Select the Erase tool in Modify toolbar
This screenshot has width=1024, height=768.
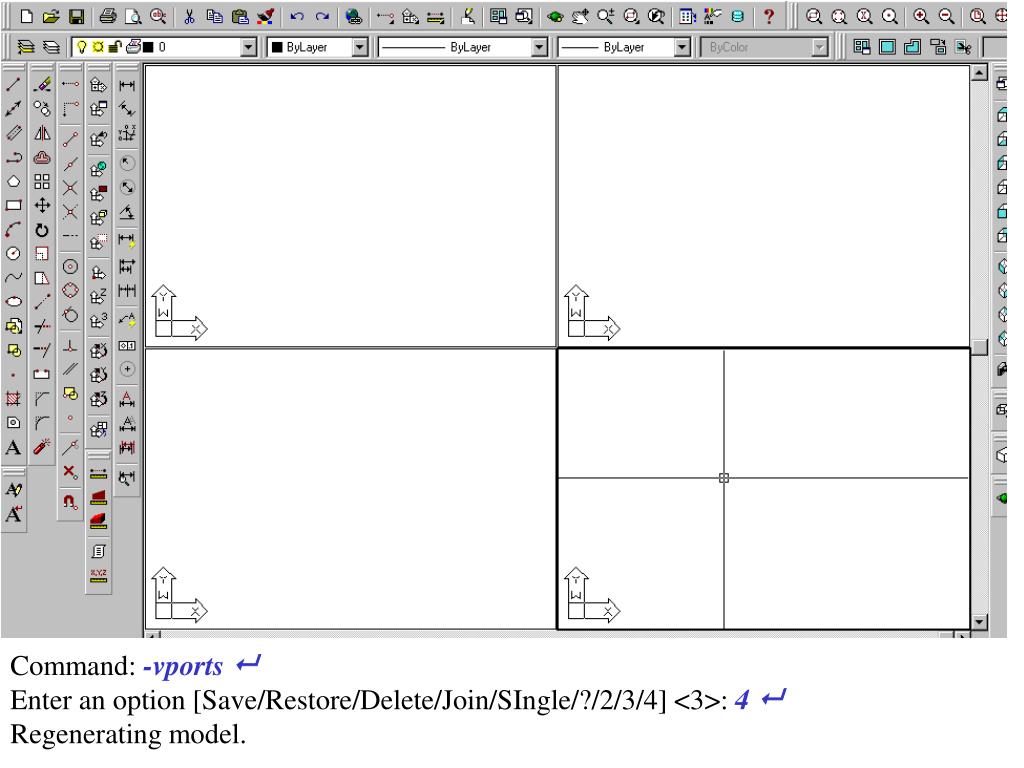[x=42, y=85]
